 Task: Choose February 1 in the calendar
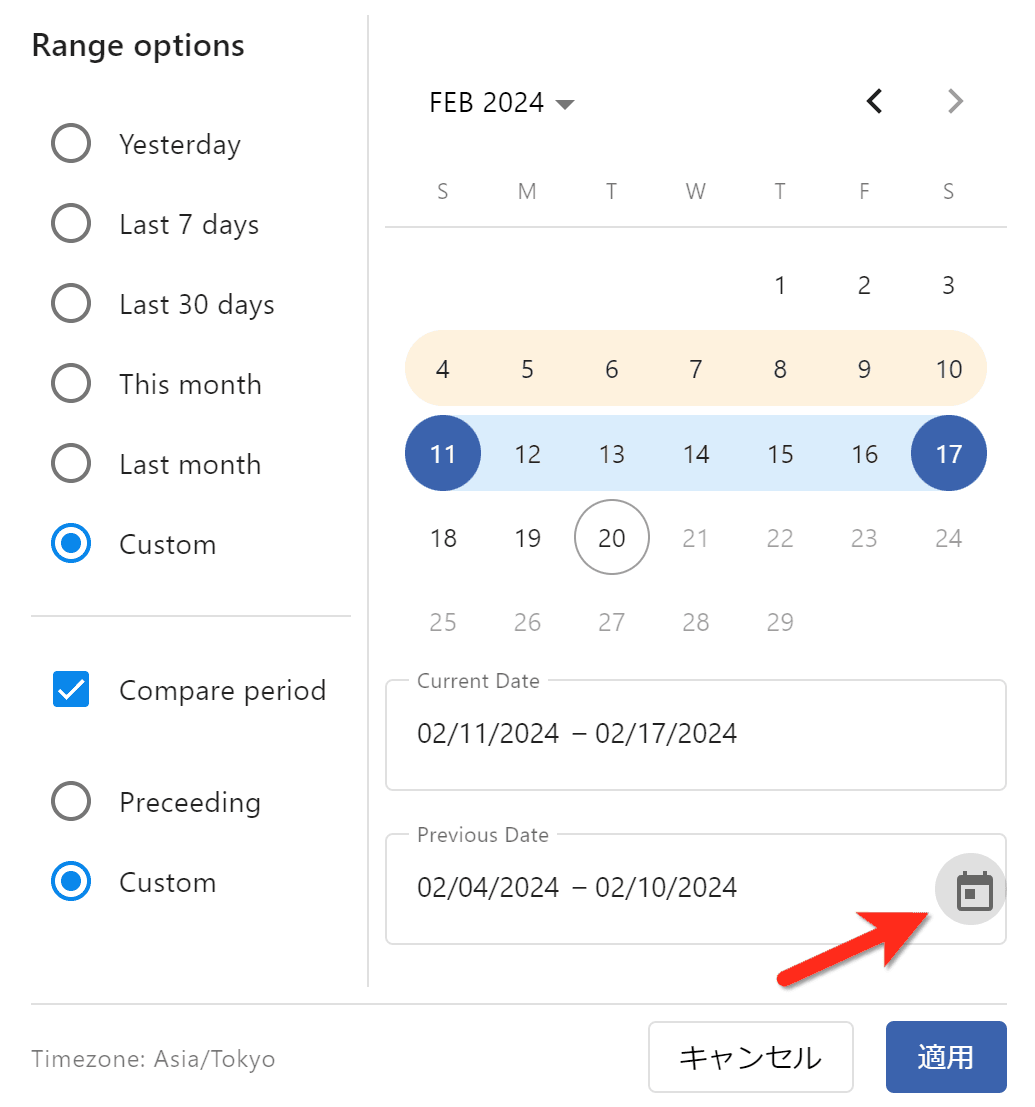pos(780,286)
